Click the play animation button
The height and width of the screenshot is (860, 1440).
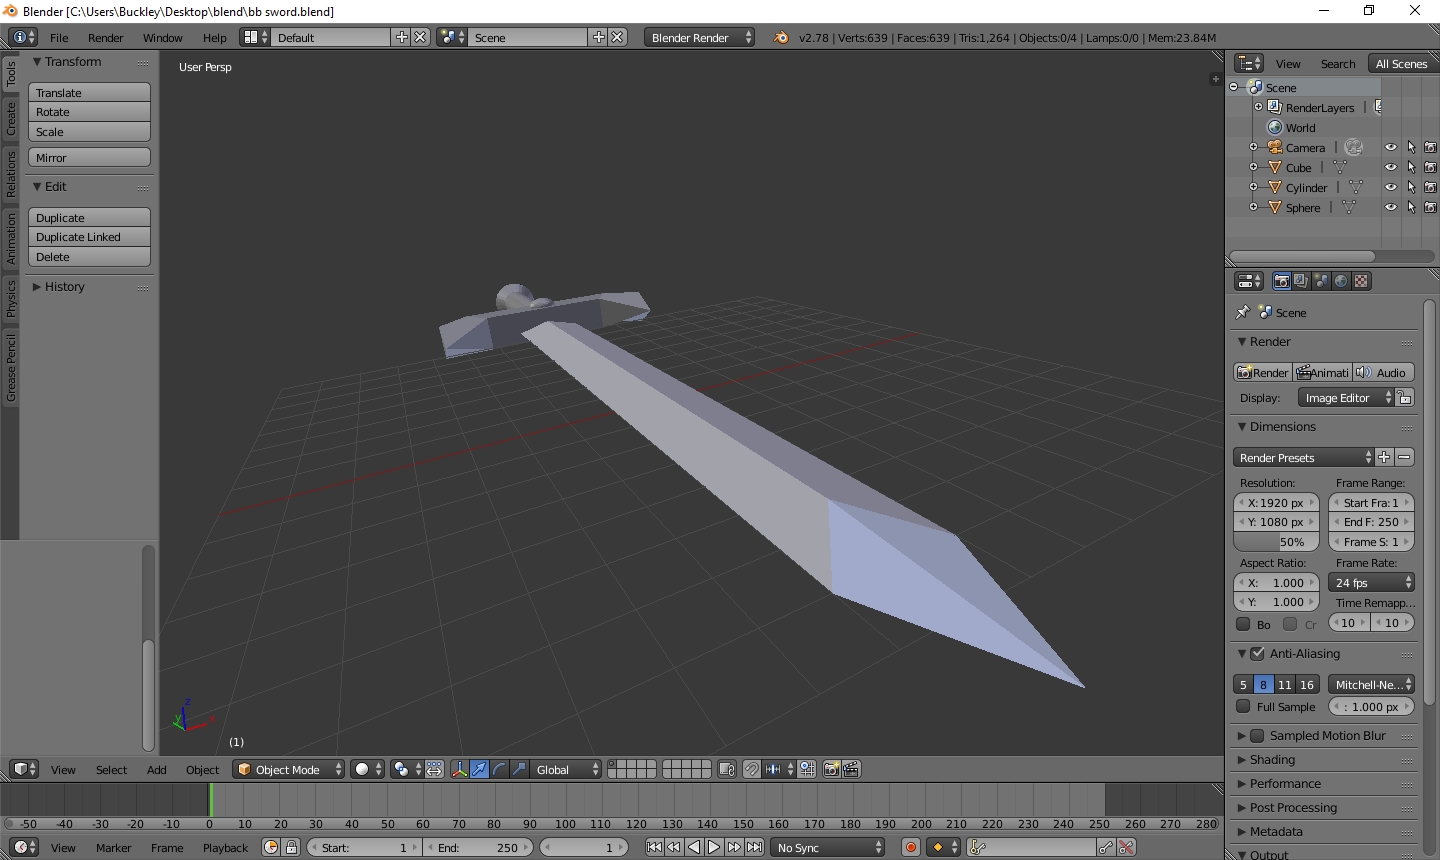(x=714, y=847)
